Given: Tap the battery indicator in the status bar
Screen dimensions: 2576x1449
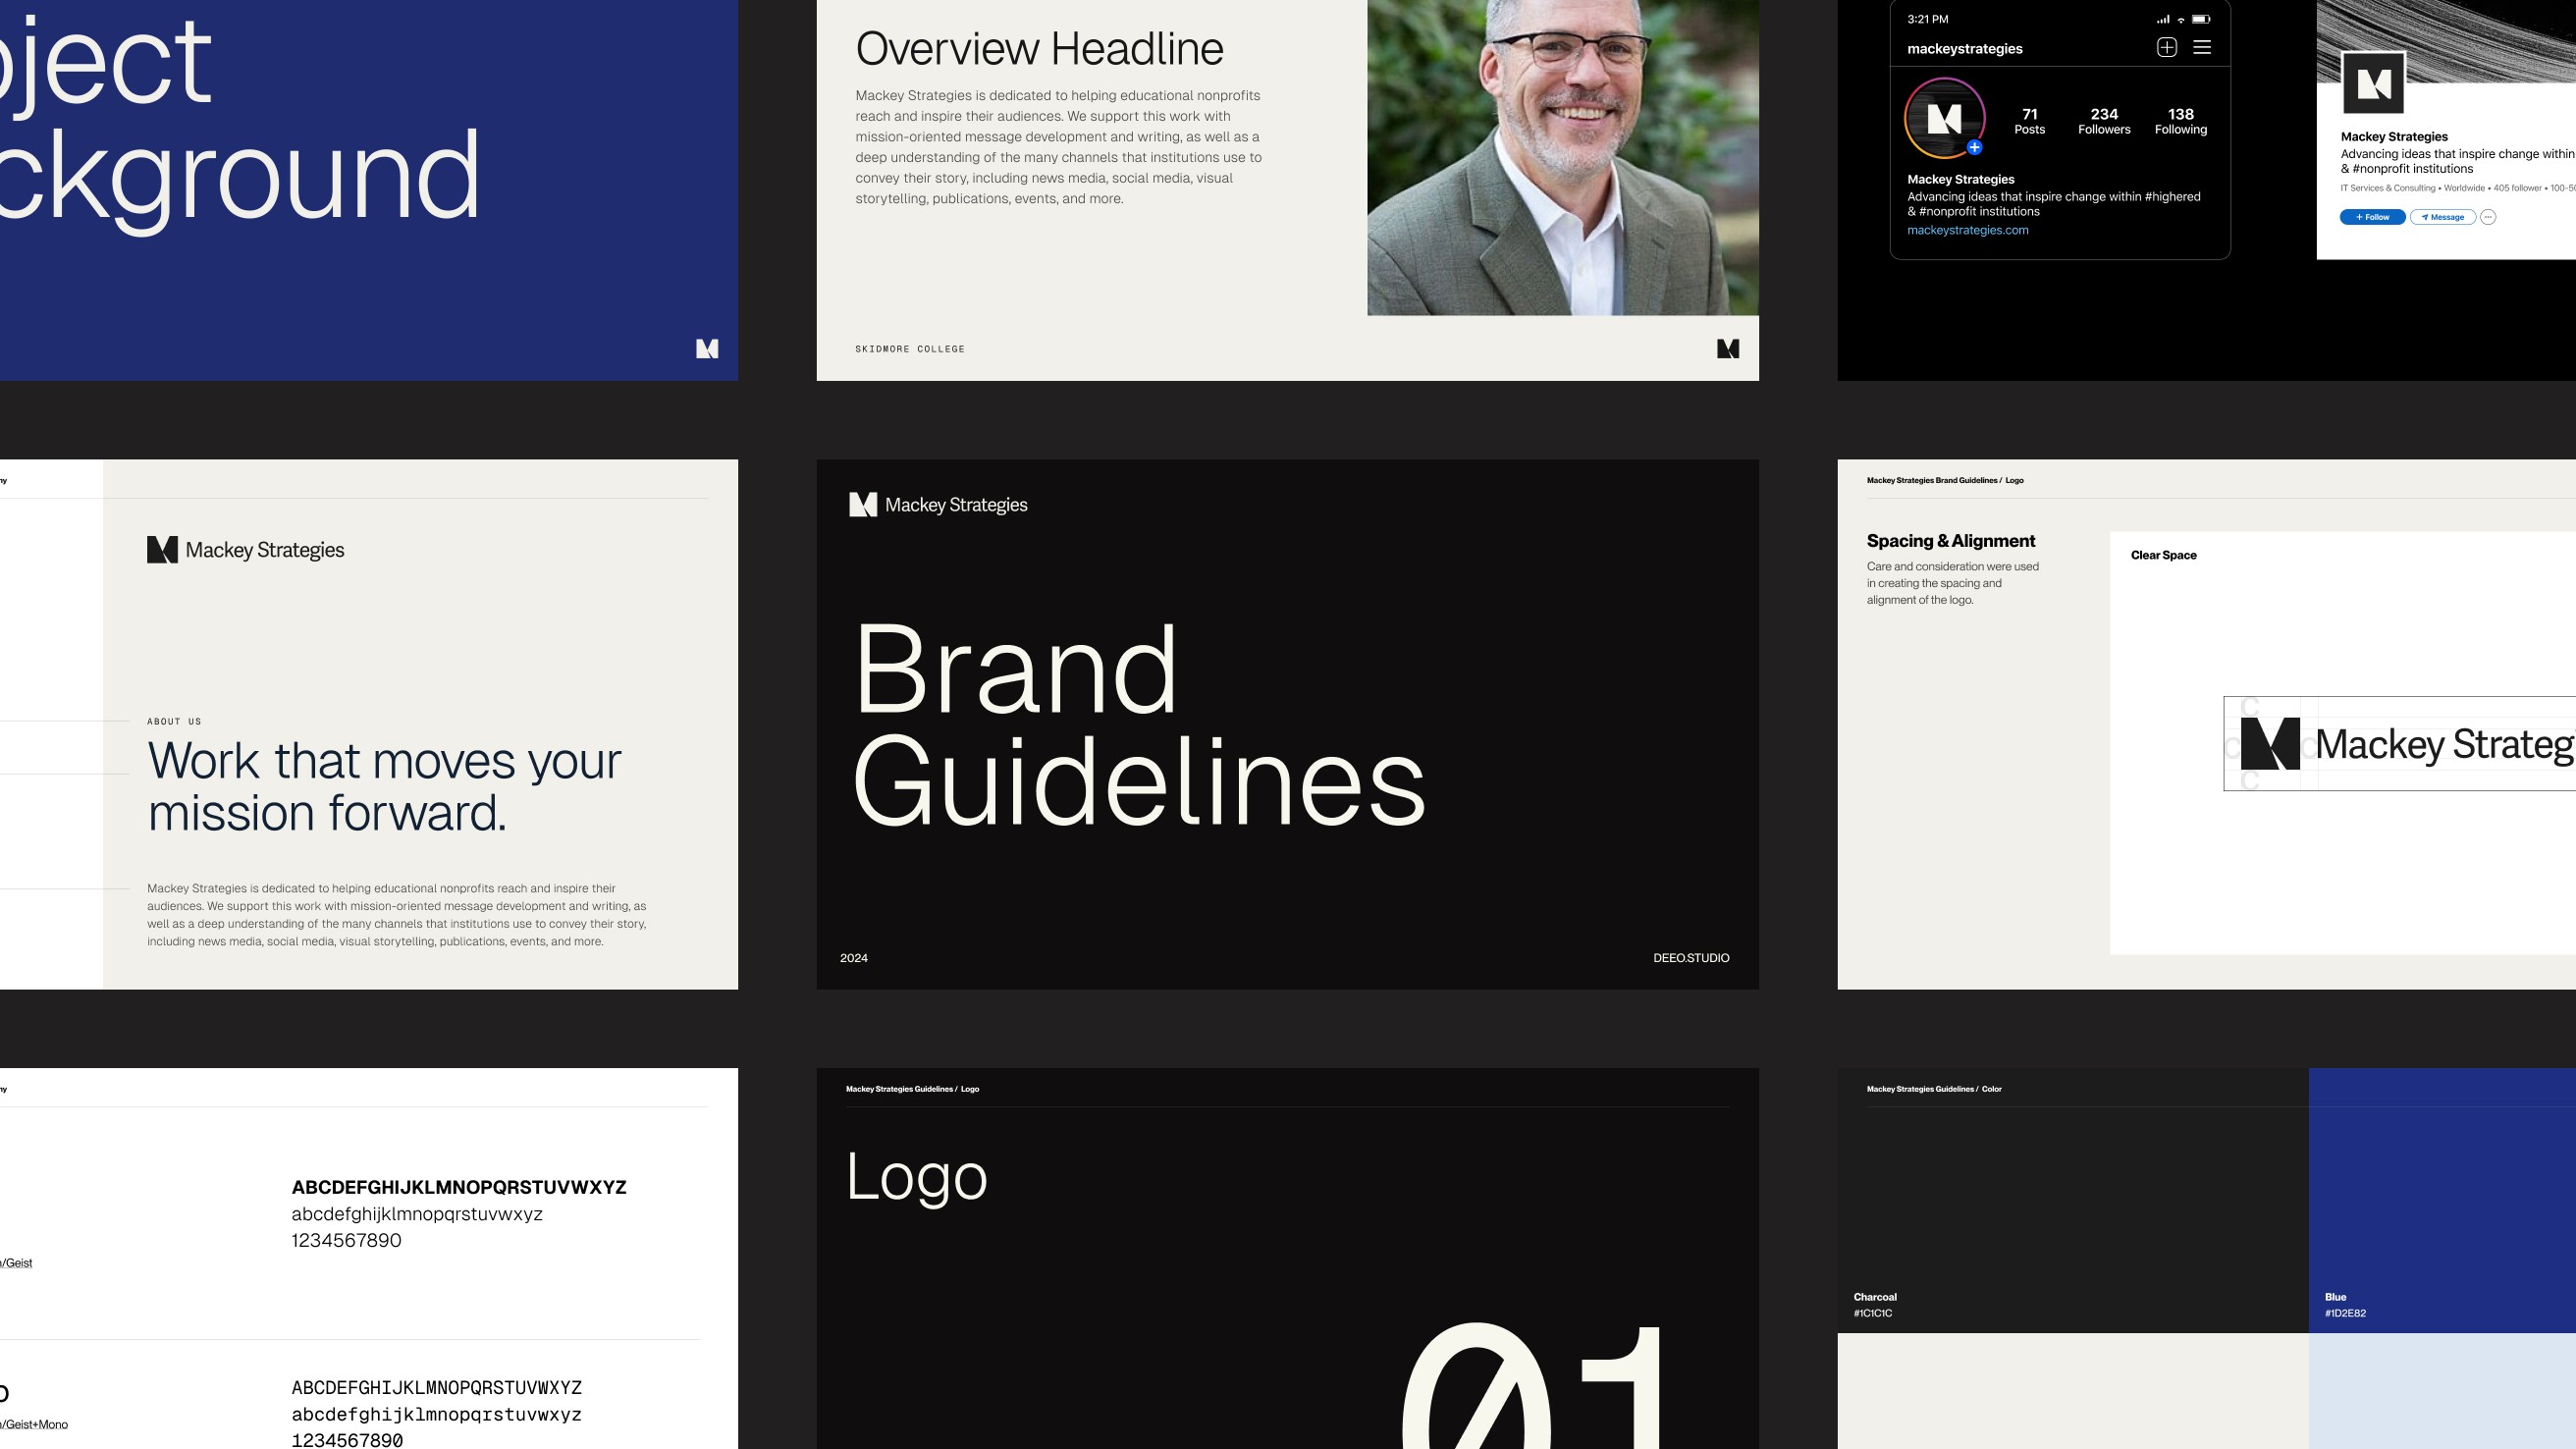Looking at the screenshot, I should point(2202,19).
